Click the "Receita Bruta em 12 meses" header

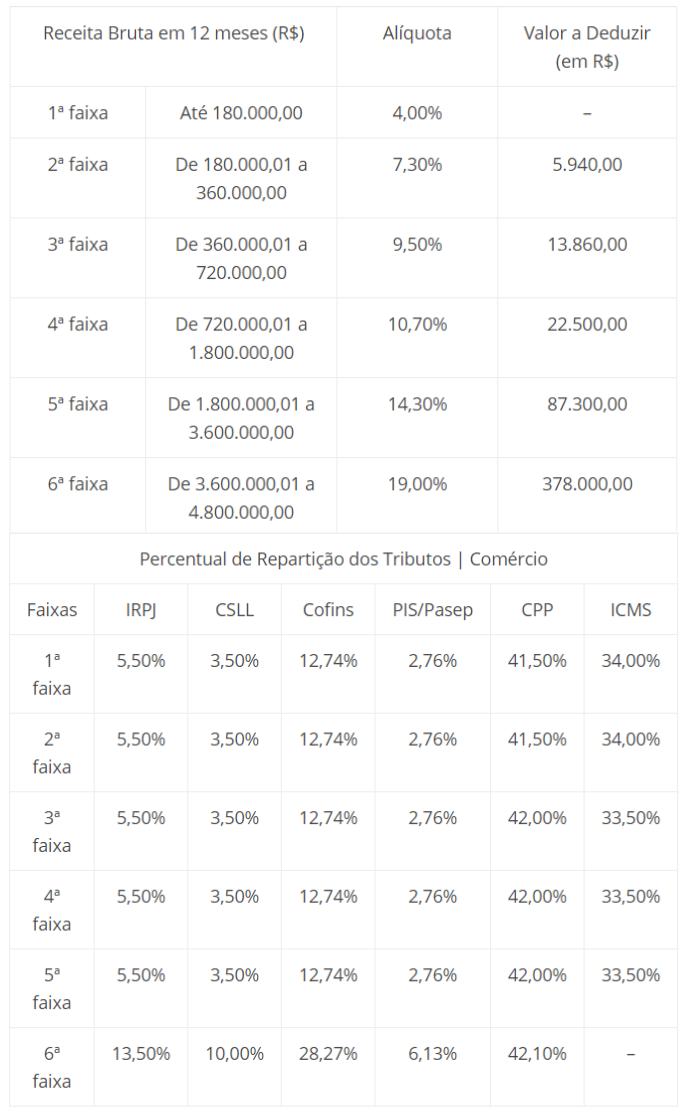coord(173,33)
